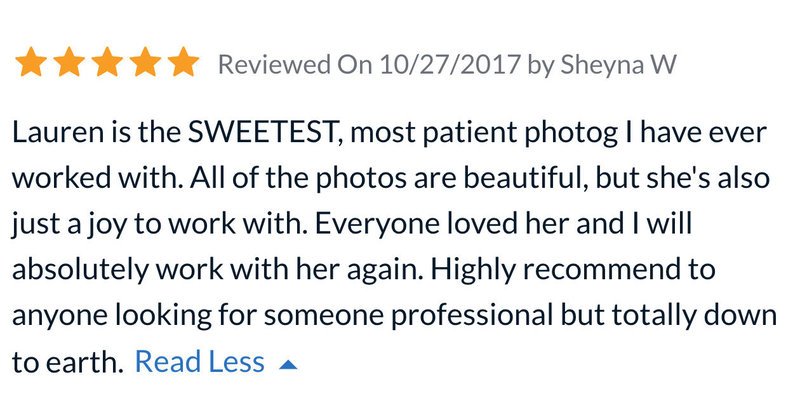Screen dimensions: 800x410
Task: Click the first orange rating star
Action: 31,62
